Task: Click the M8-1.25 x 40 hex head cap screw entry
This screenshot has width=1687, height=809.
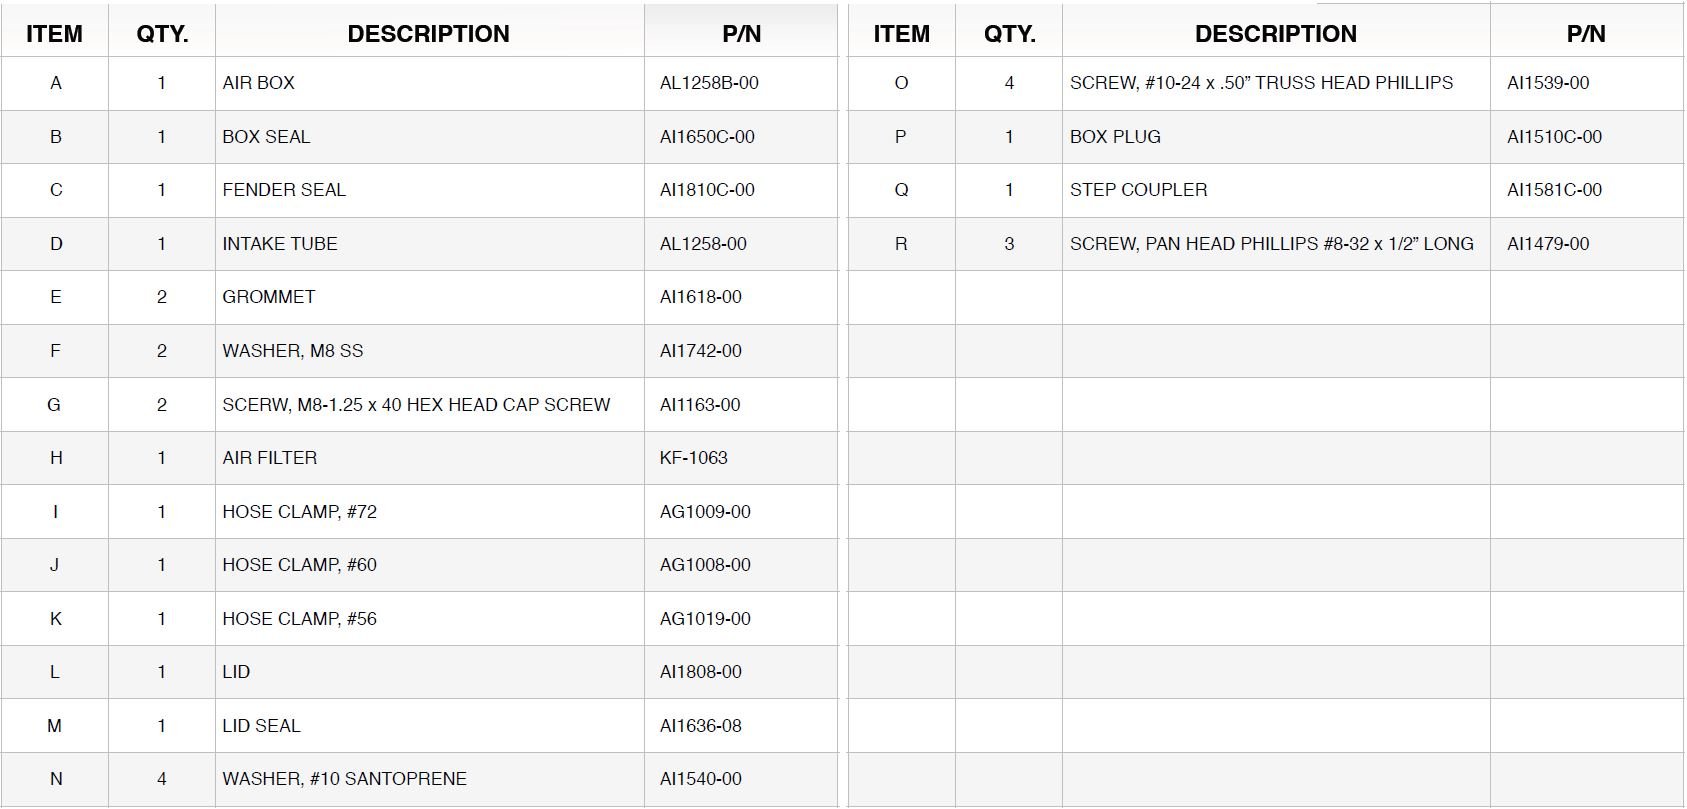Action: tap(416, 405)
